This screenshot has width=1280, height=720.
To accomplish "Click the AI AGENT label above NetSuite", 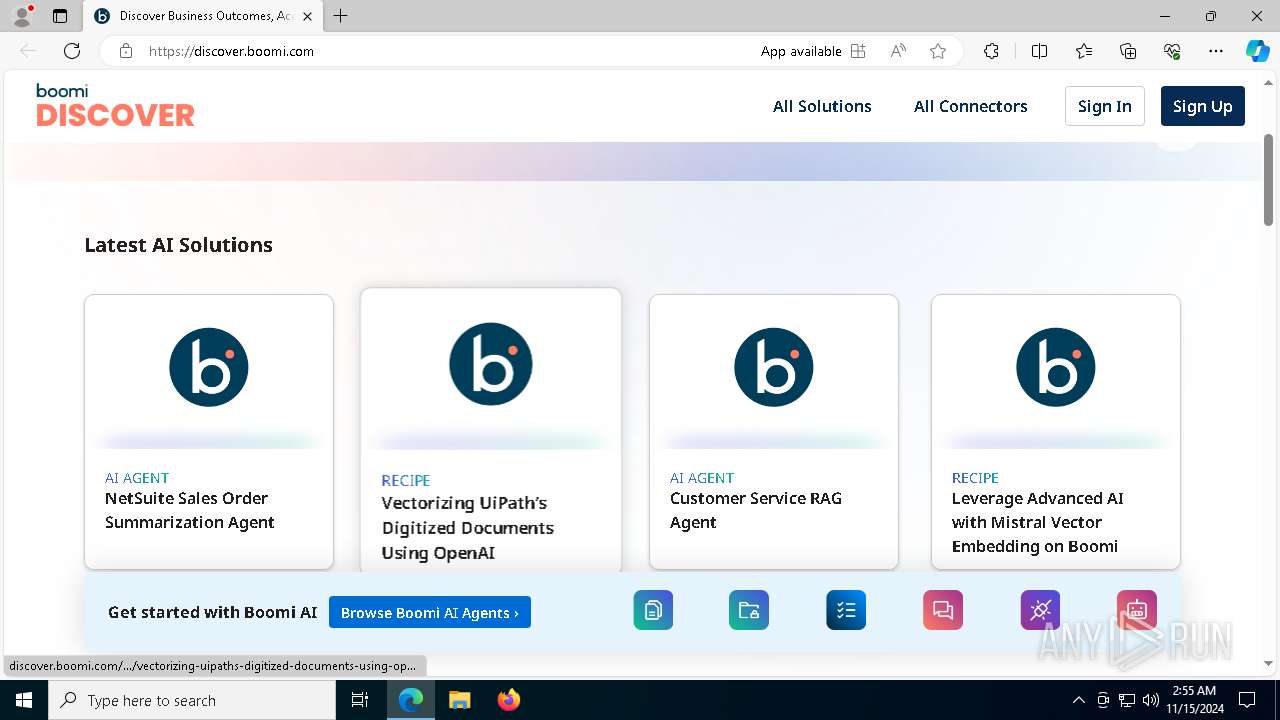I will [x=137, y=478].
